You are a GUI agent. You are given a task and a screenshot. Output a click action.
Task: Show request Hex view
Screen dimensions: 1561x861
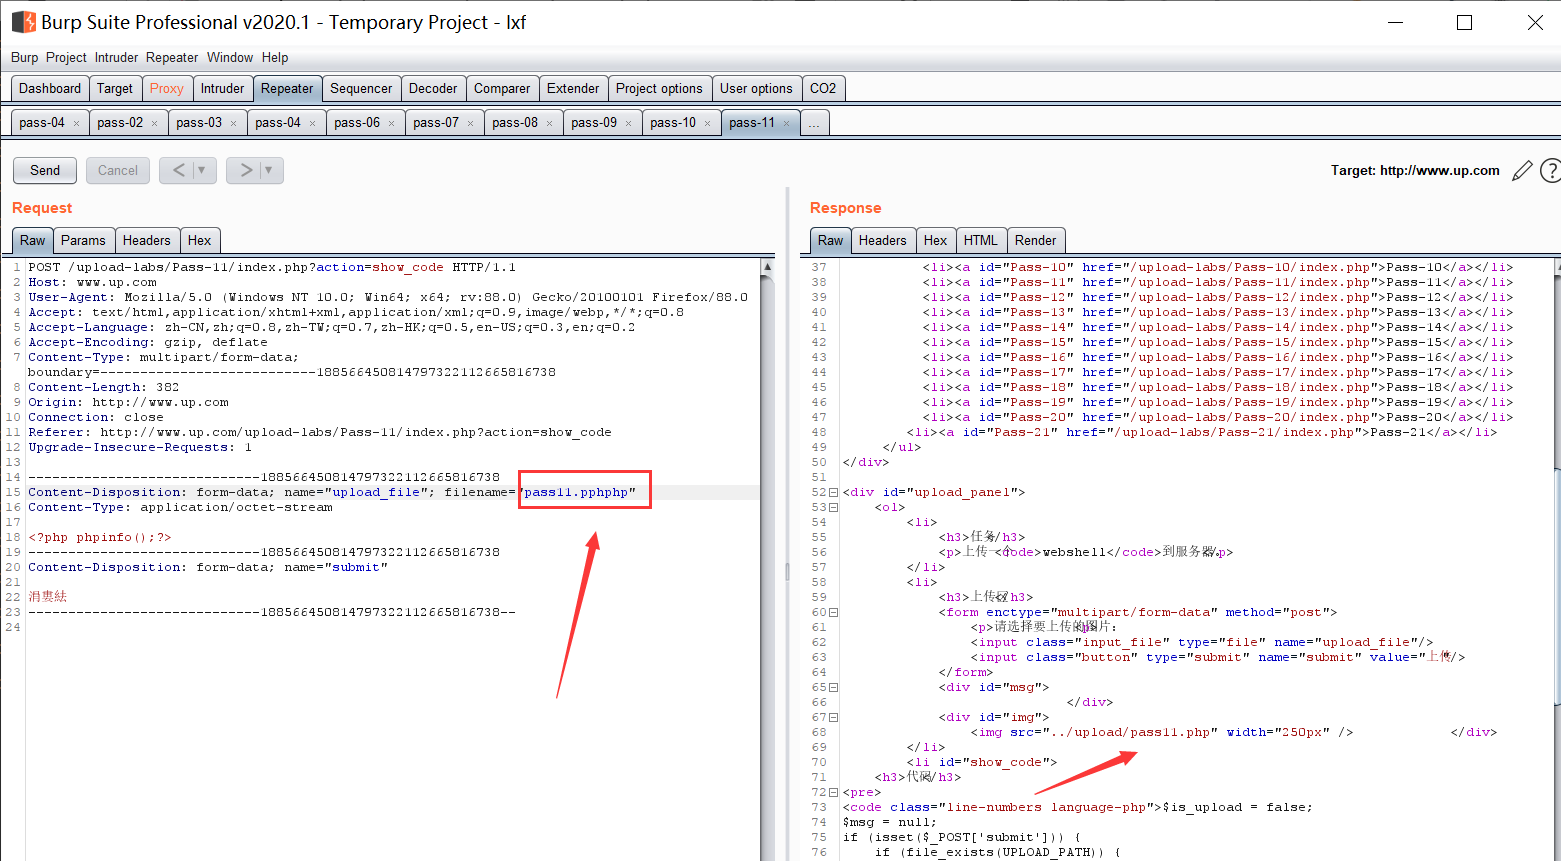(x=200, y=240)
